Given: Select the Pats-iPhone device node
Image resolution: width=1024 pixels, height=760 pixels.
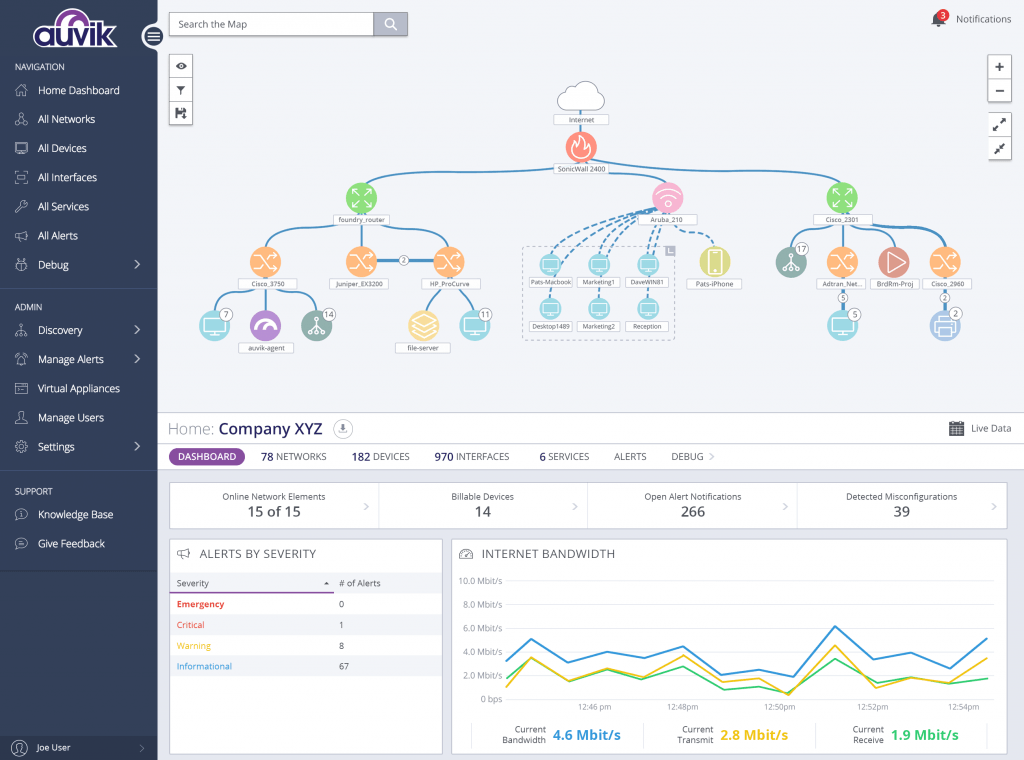Looking at the screenshot, I should [x=714, y=262].
